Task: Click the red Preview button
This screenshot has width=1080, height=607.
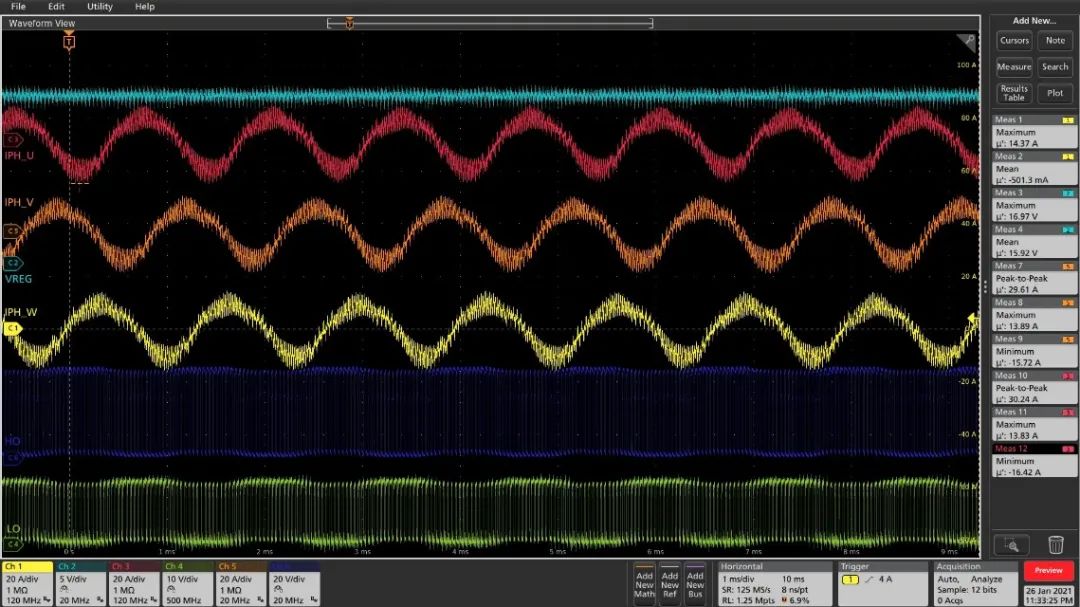Action: [x=1048, y=570]
